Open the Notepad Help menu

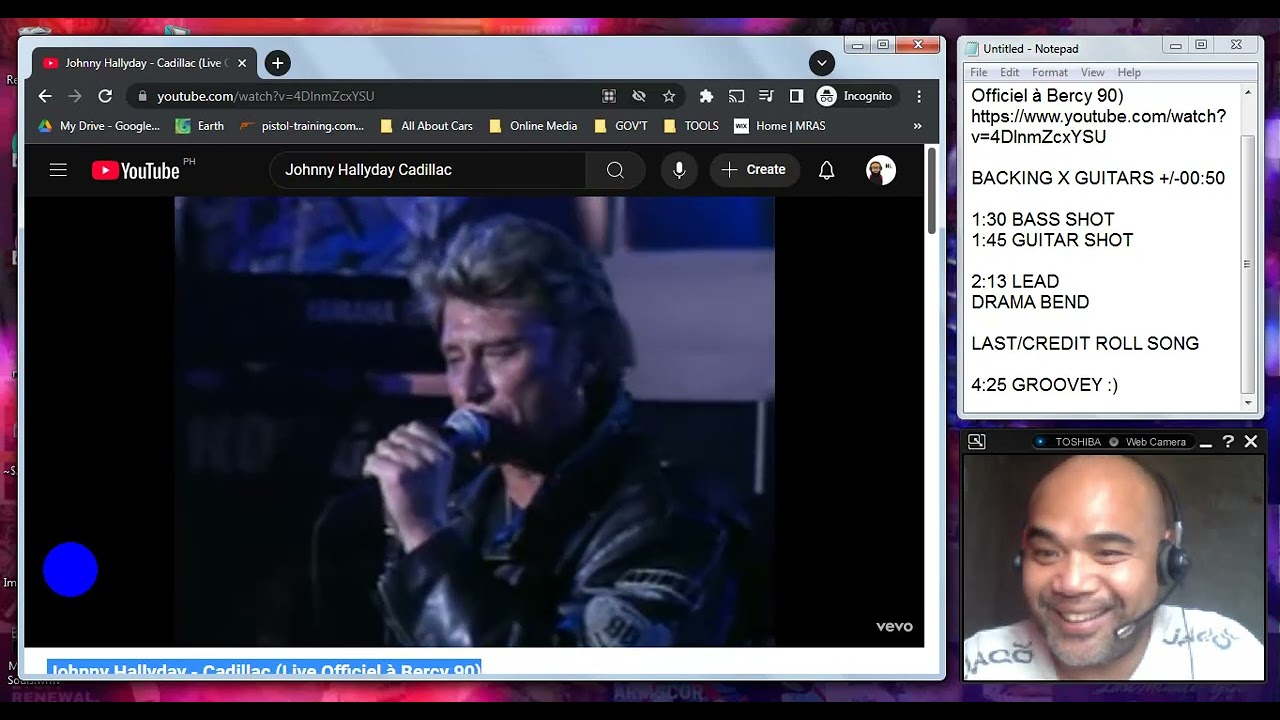tap(1129, 72)
